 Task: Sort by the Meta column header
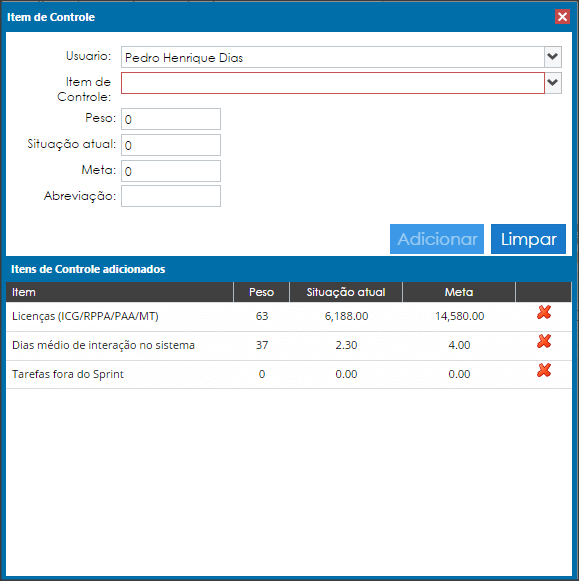tap(459, 292)
